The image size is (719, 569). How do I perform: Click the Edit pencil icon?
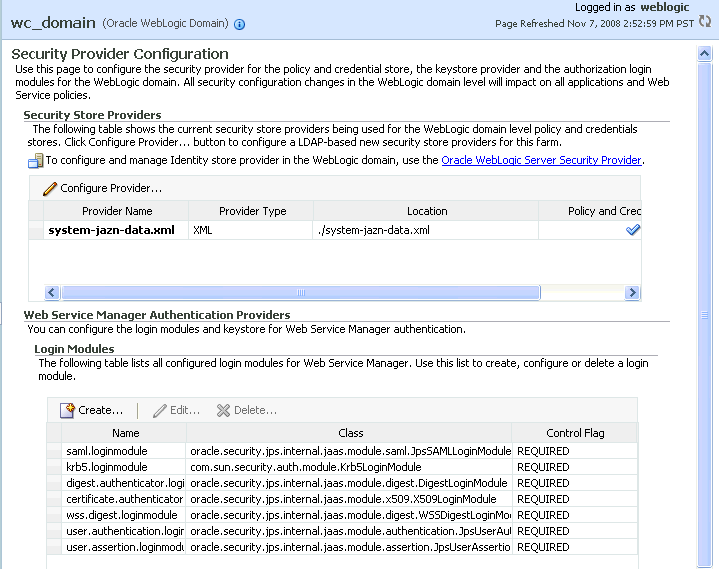tap(160, 410)
